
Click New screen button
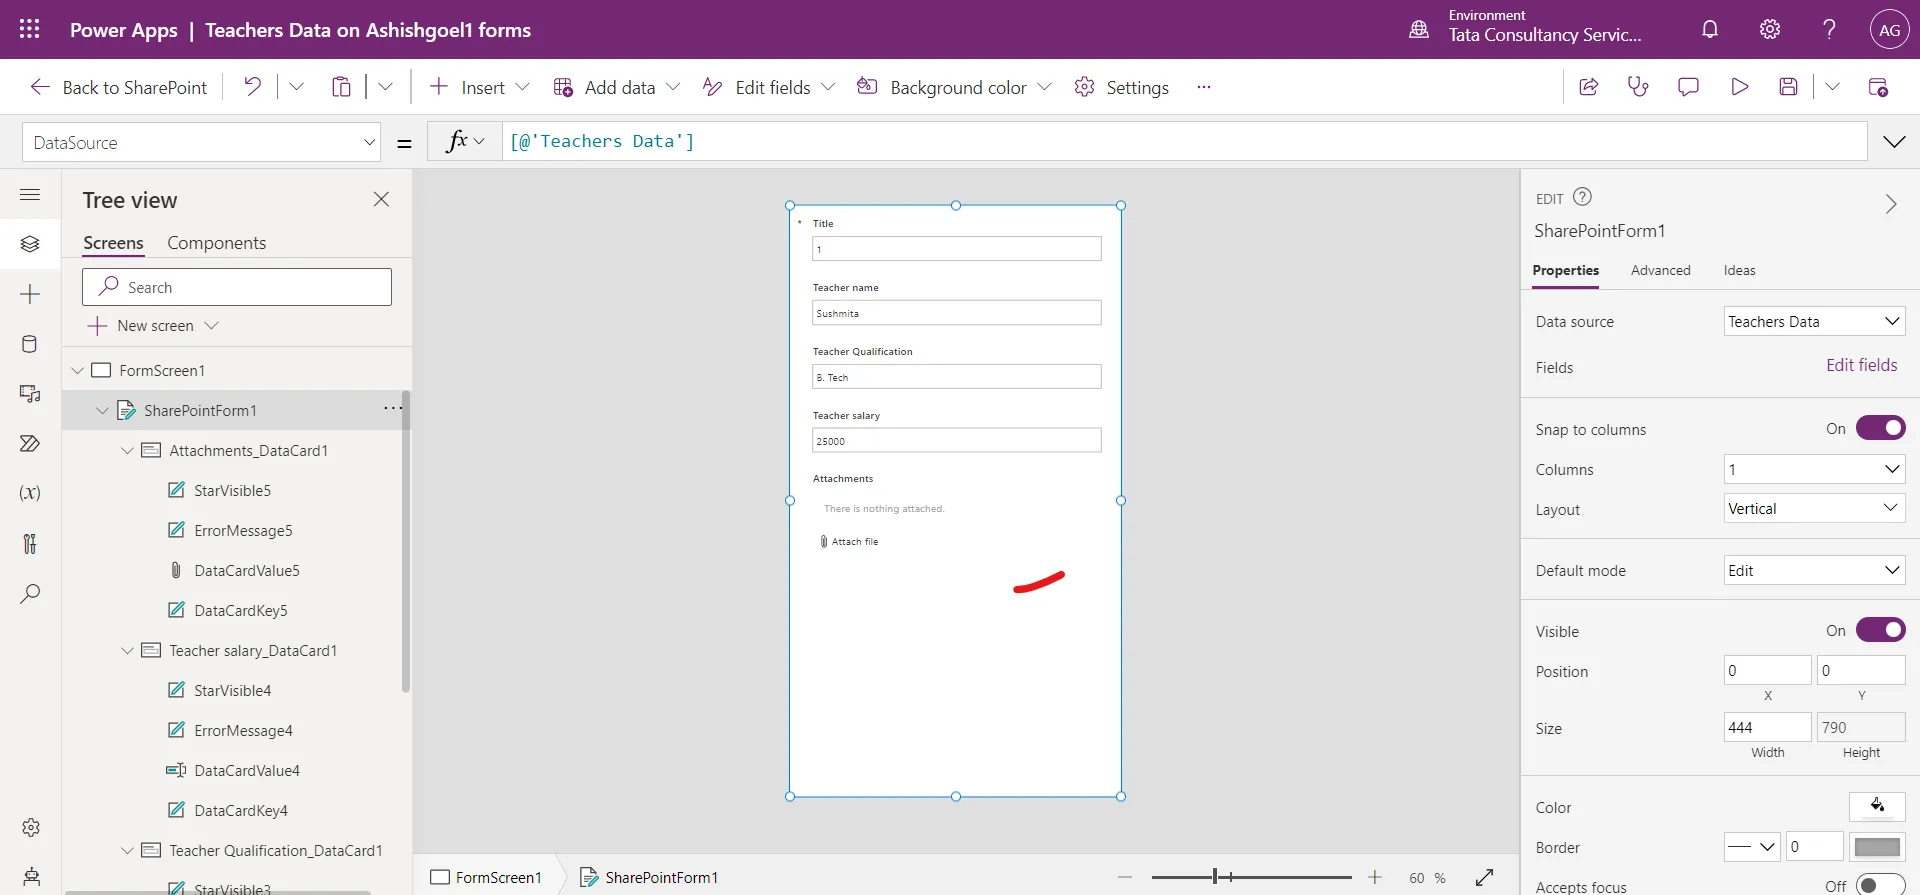(153, 326)
